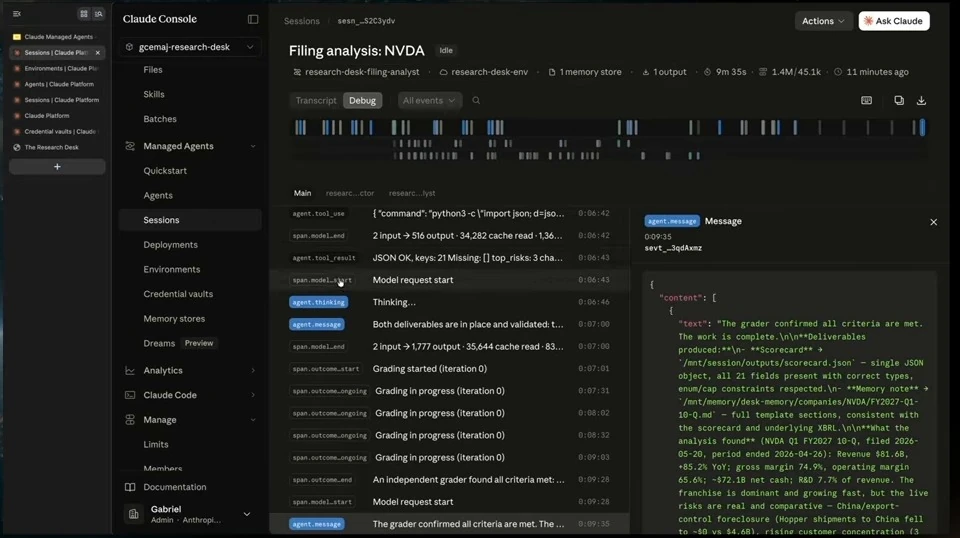Select event 'Both deliverables are in place'

(x=449, y=324)
